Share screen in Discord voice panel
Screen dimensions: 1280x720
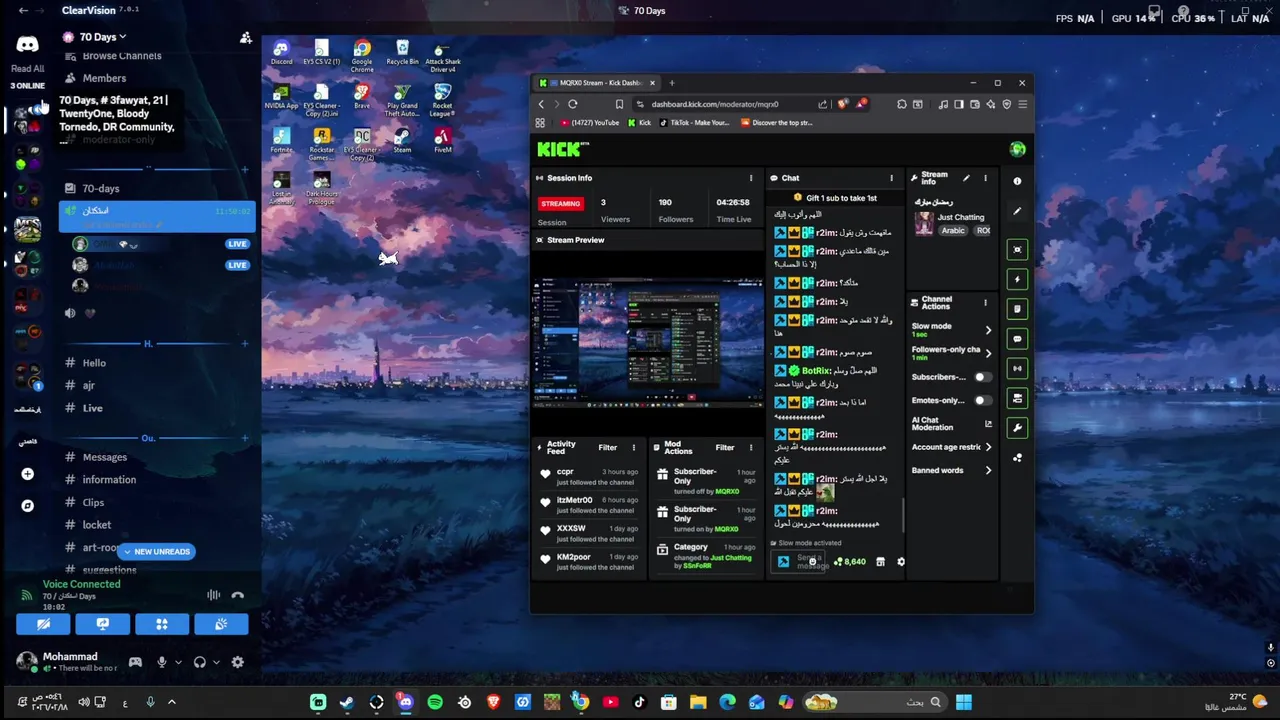pyautogui.click(x=102, y=624)
